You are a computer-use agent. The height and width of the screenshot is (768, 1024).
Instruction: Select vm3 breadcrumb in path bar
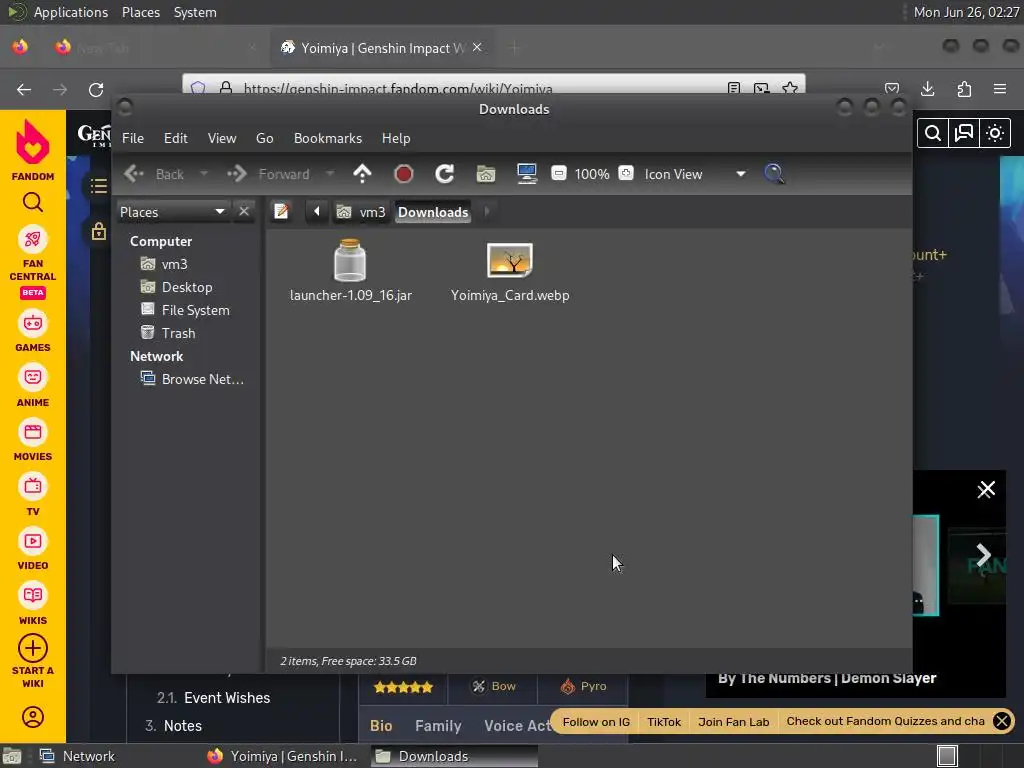[x=361, y=212]
